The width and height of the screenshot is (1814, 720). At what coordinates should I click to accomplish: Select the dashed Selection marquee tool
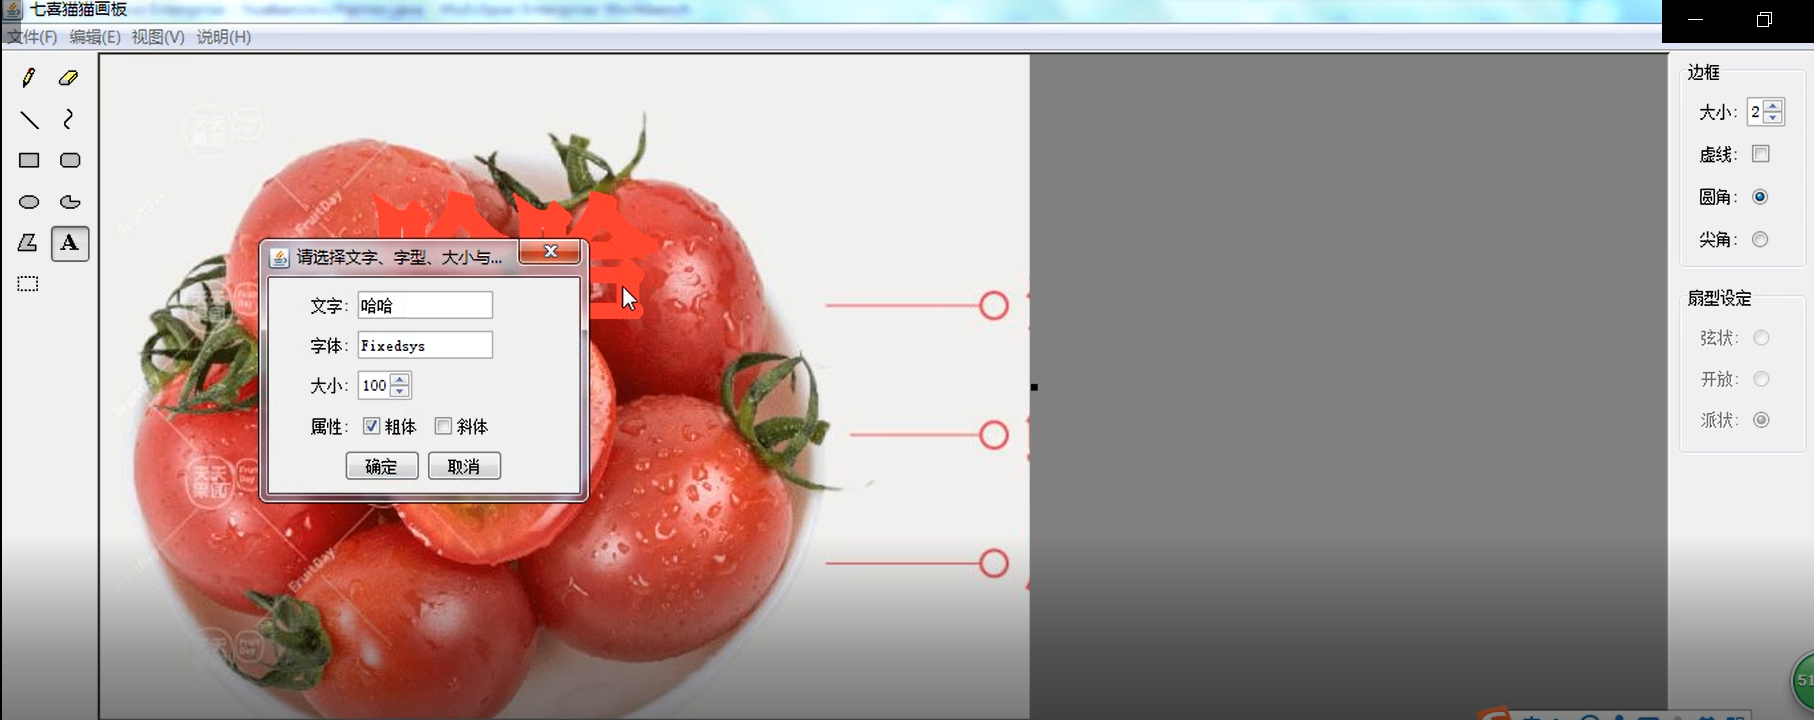pos(28,284)
